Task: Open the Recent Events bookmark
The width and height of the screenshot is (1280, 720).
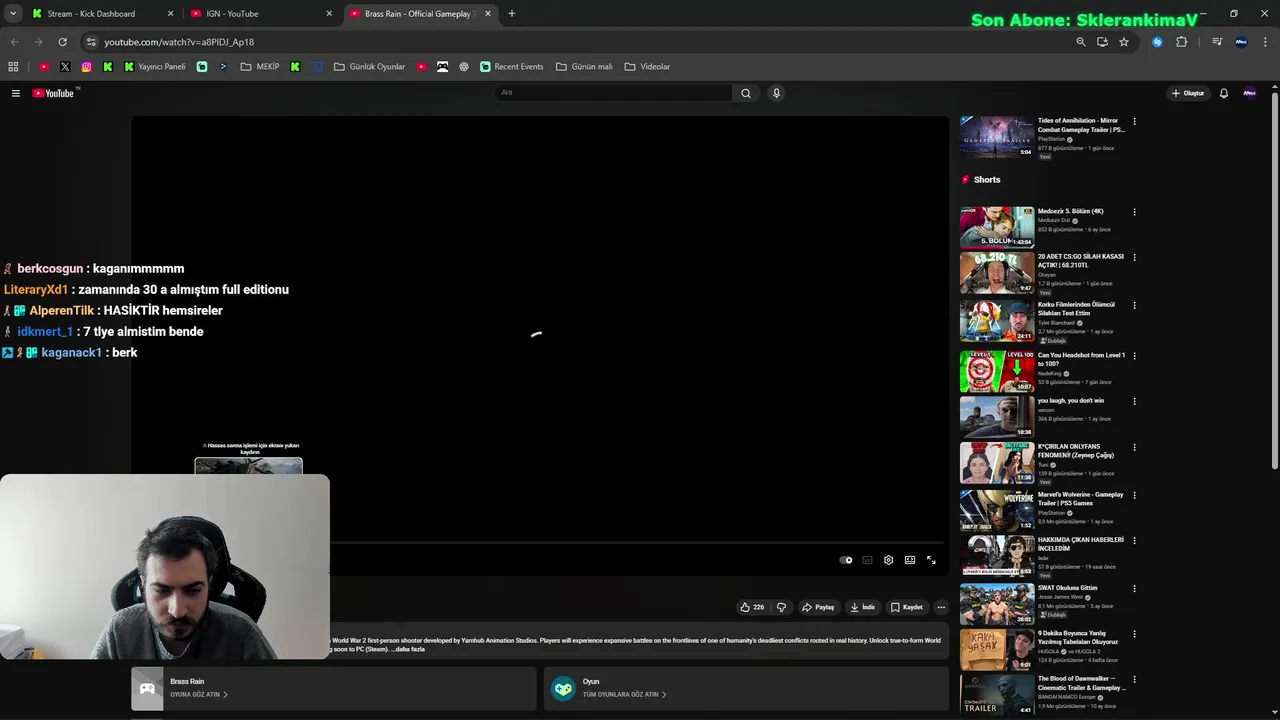Action: click(x=511, y=67)
